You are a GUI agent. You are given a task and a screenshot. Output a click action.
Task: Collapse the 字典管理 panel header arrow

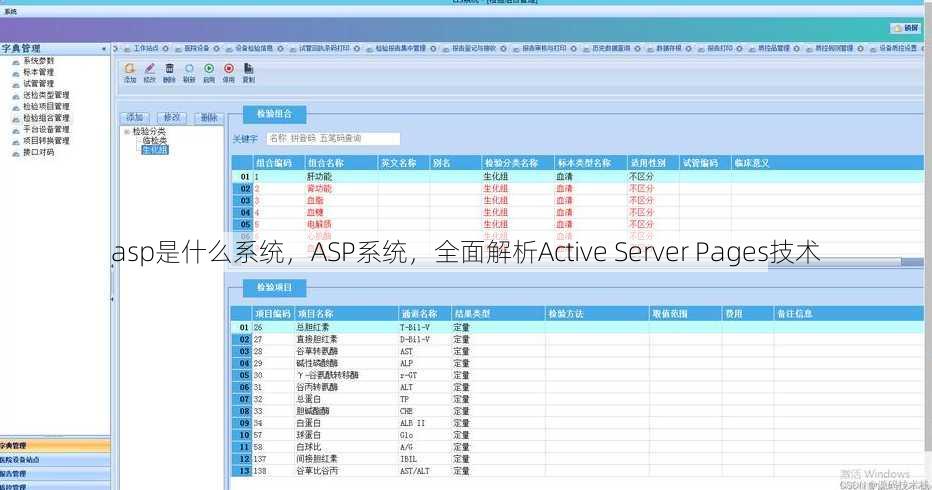(104, 49)
